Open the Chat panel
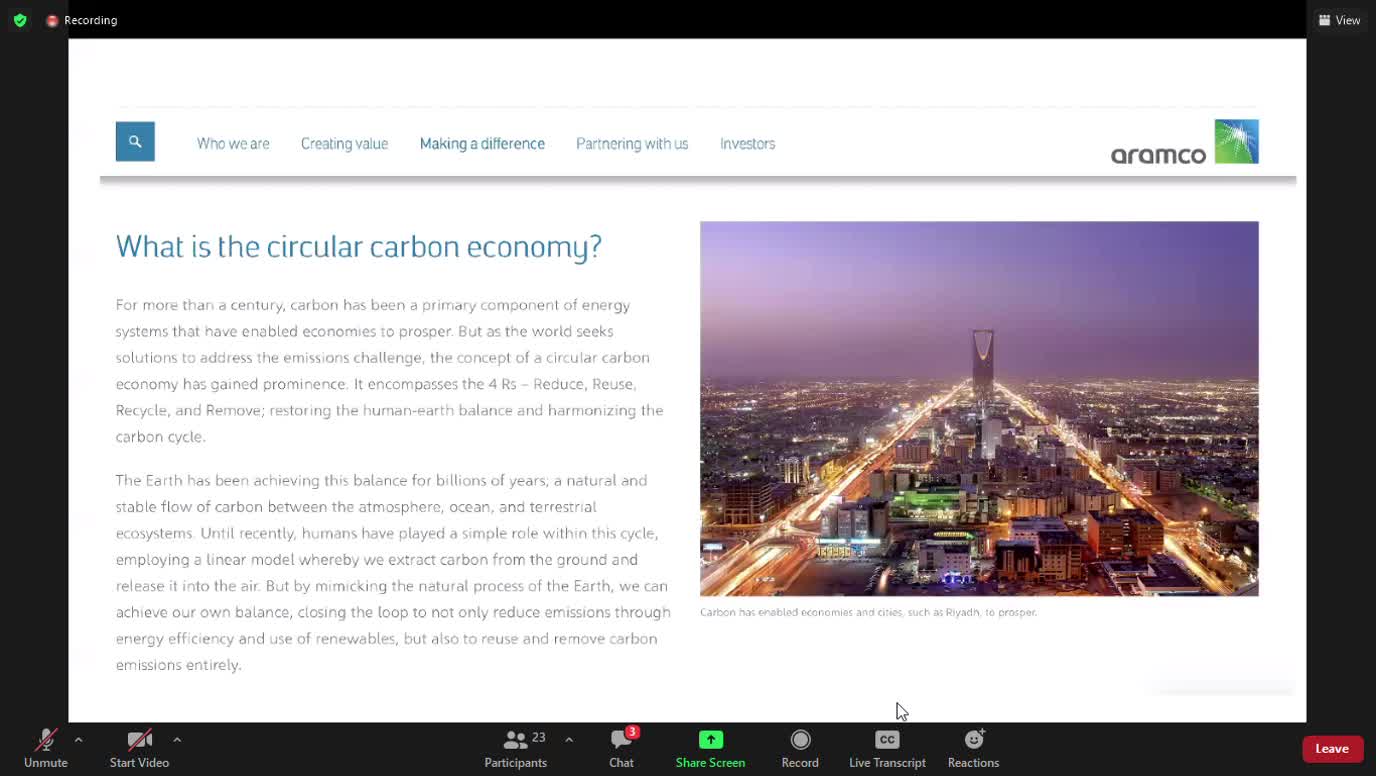This screenshot has width=1376, height=776. [x=621, y=748]
